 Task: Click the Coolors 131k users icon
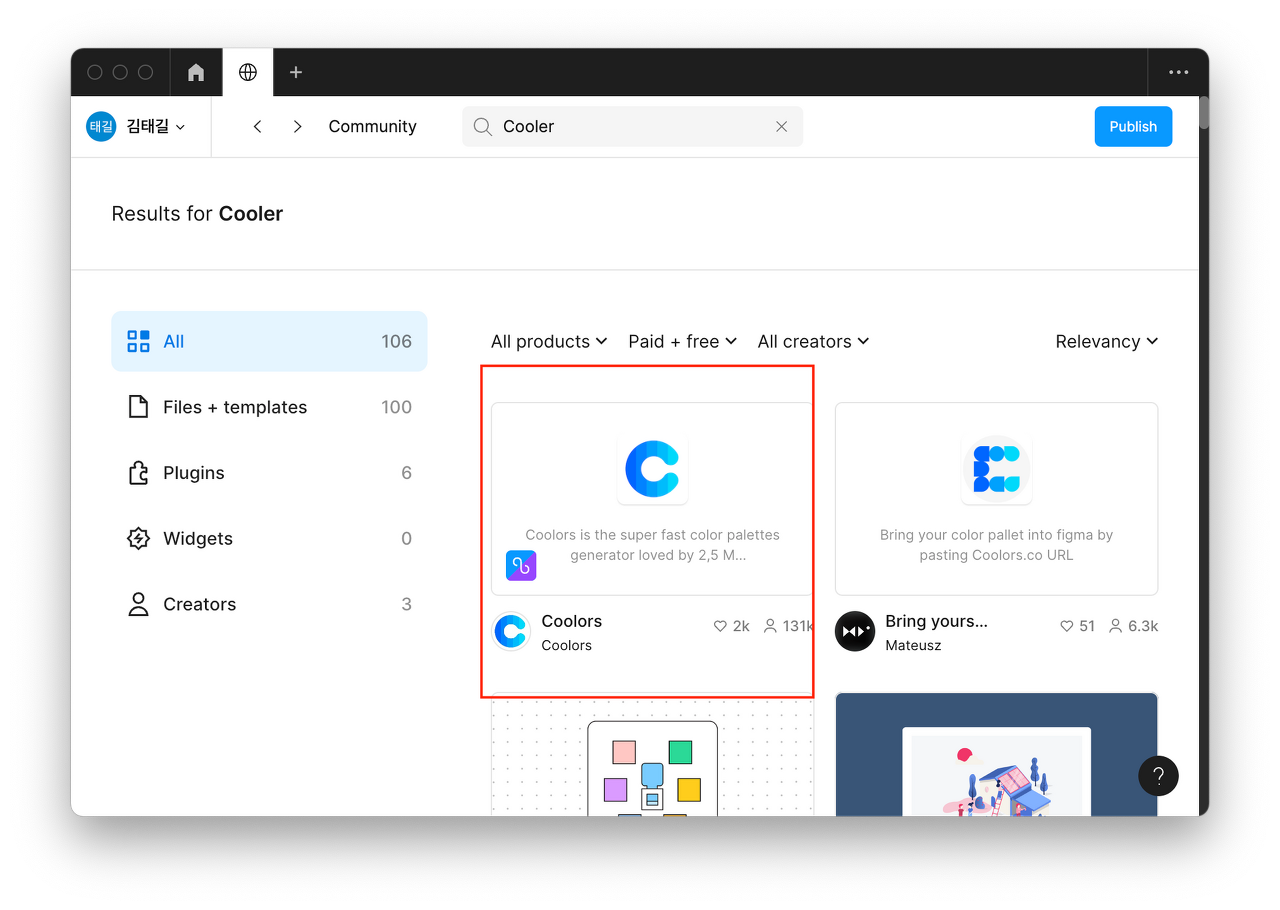tap(770, 626)
